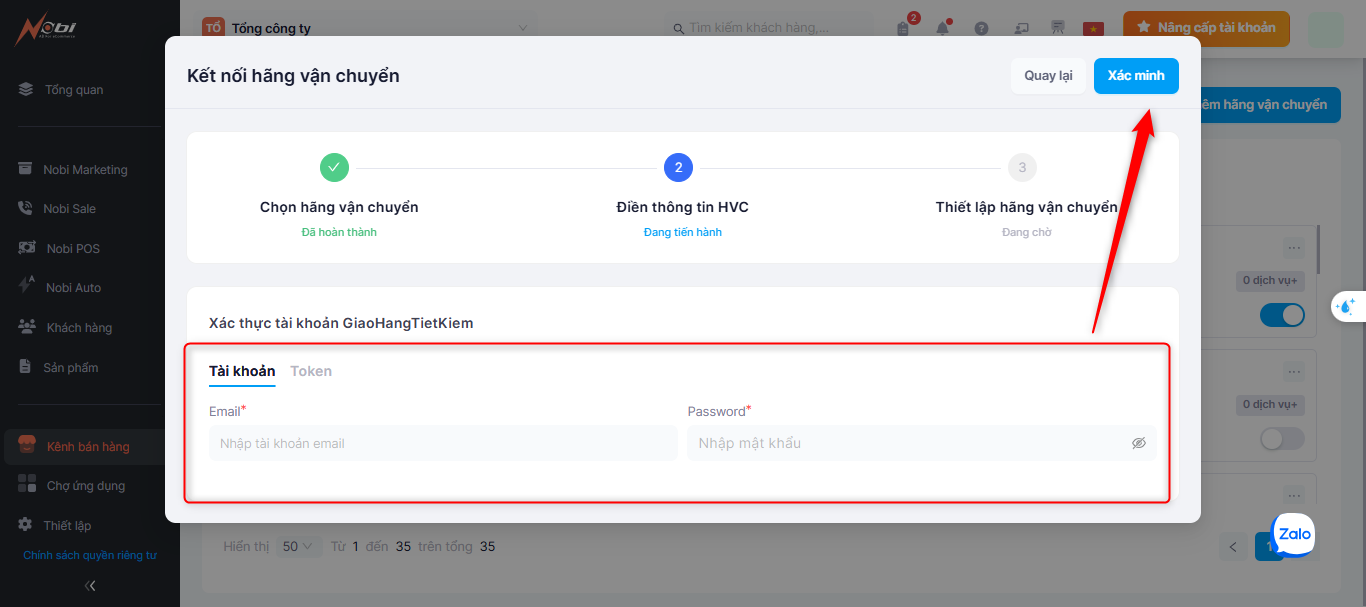This screenshot has width=1366, height=607.
Task: Click the notification bell icon
Action: [942, 28]
